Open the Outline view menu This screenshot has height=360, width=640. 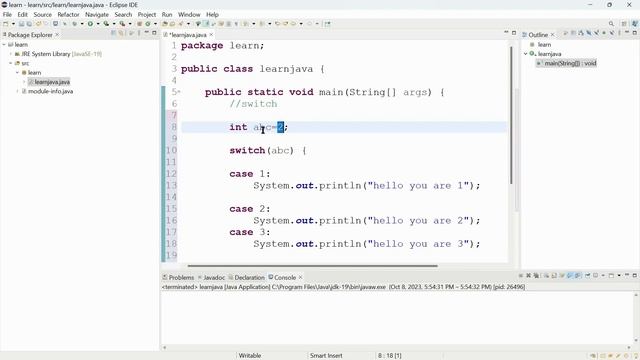(619, 33)
